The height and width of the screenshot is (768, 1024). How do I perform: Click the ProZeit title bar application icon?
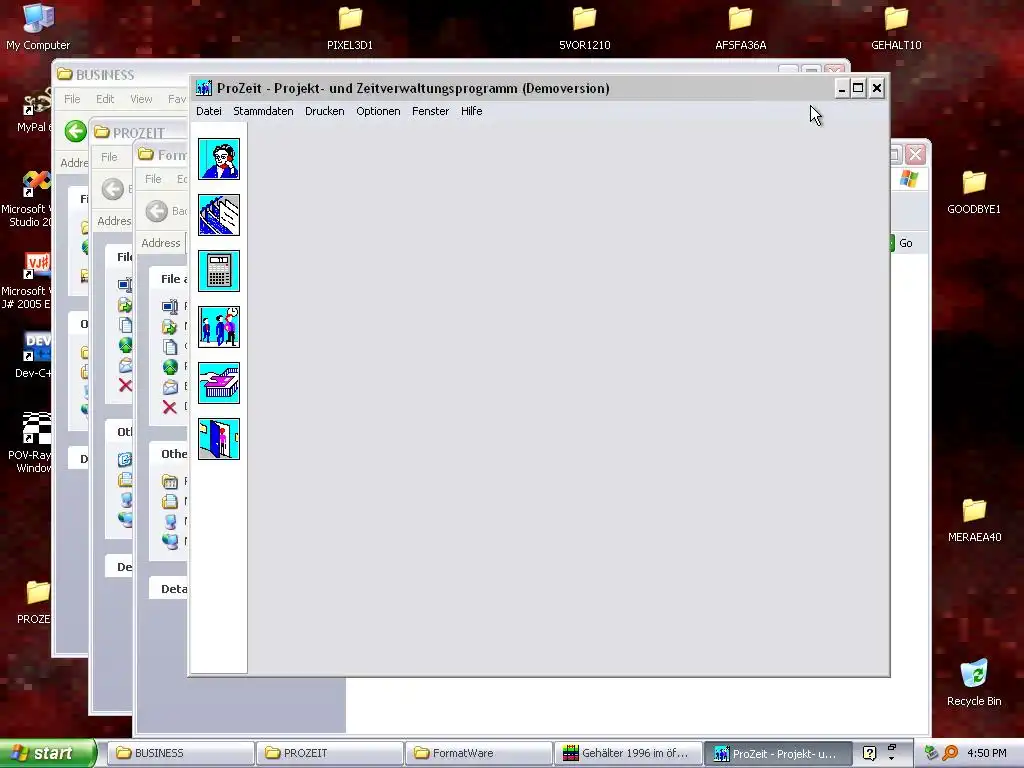pos(204,88)
